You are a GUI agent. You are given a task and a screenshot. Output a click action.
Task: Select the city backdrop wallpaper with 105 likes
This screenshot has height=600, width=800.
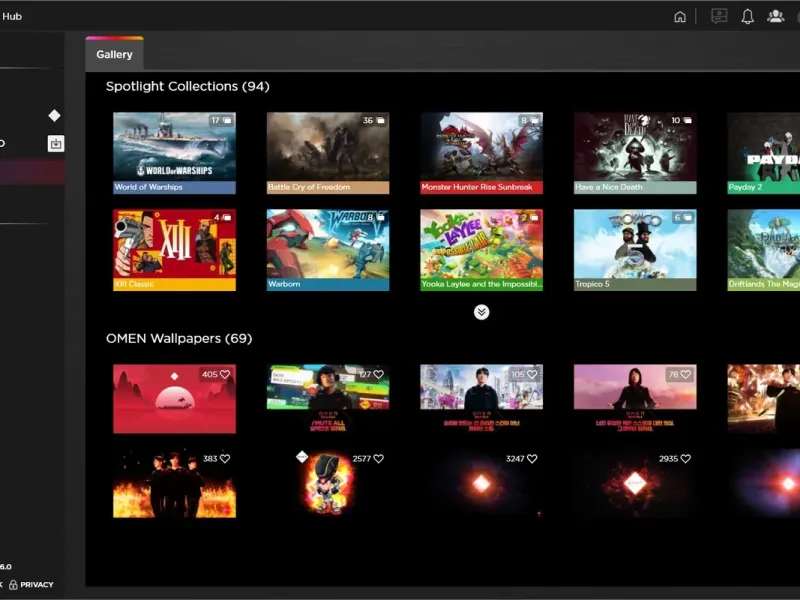(x=482, y=398)
